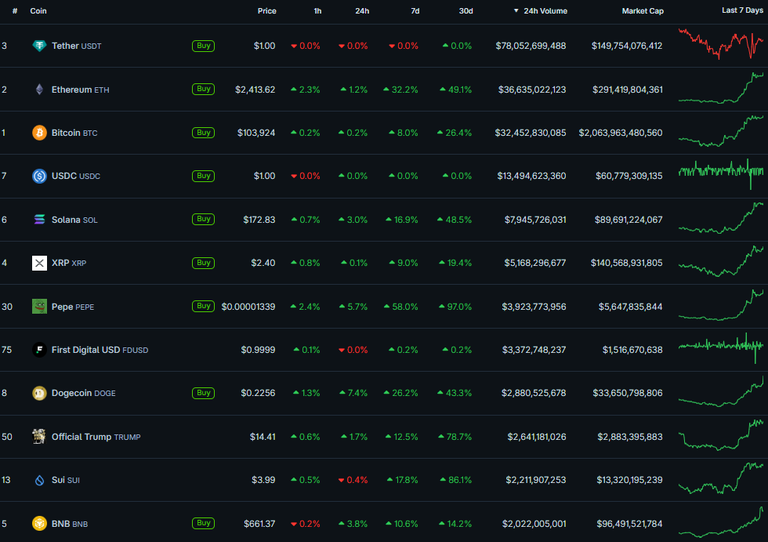Click the Last 7 Days column header
The height and width of the screenshot is (542, 768).
point(742,10)
